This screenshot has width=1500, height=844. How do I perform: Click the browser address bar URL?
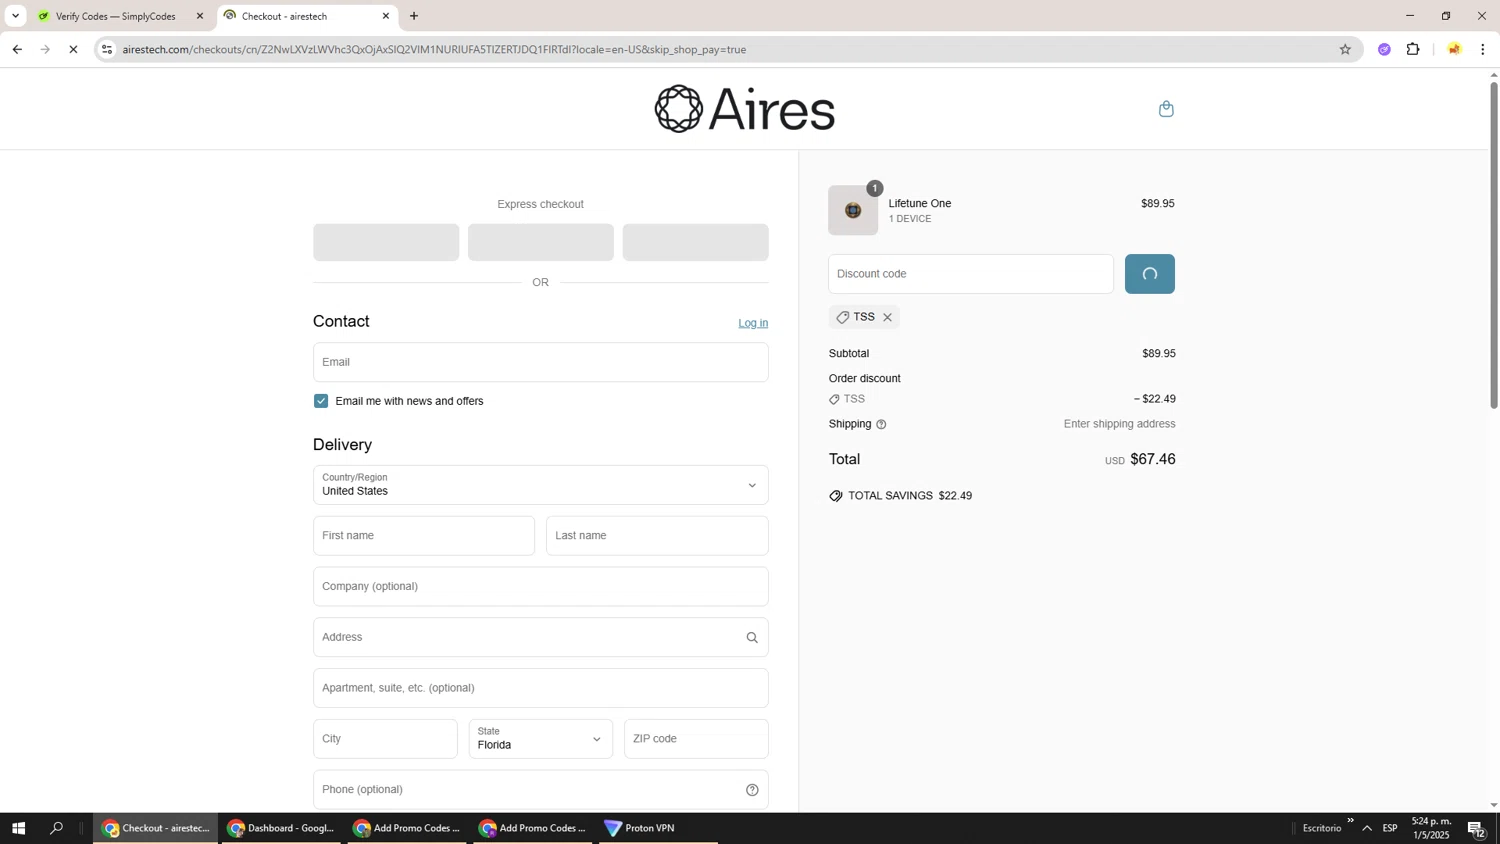pos(435,49)
